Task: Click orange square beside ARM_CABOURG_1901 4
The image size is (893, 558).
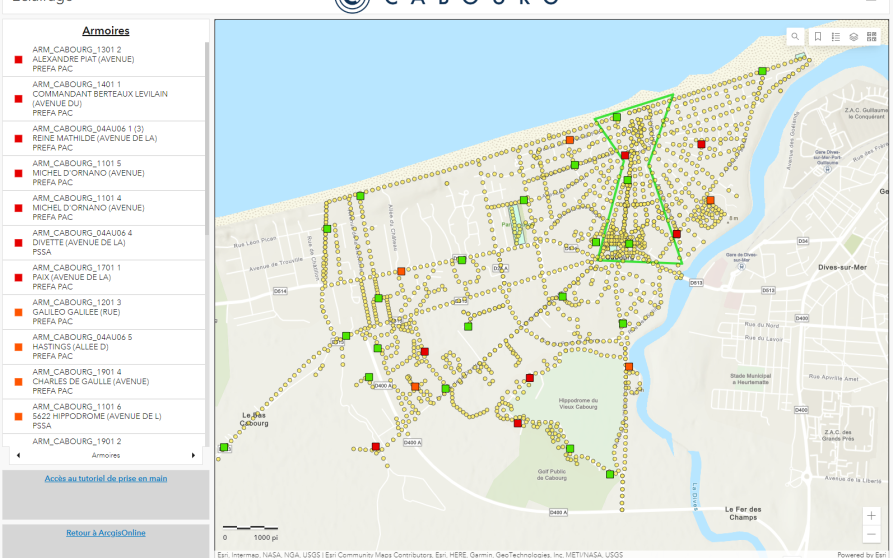Action: click(x=18, y=381)
